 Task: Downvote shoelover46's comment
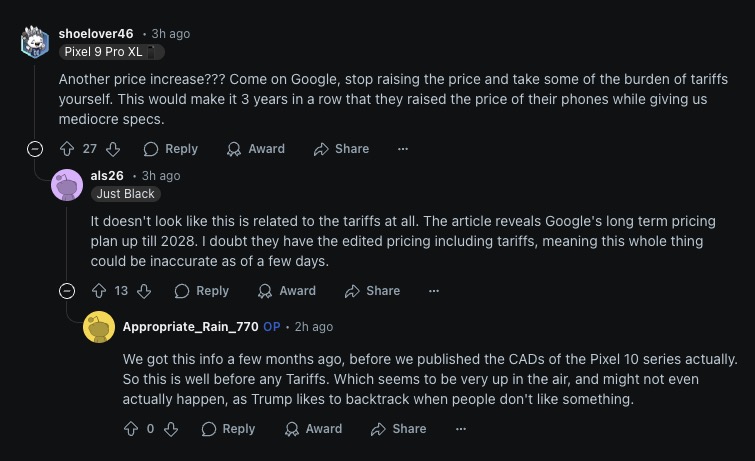tap(113, 149)
